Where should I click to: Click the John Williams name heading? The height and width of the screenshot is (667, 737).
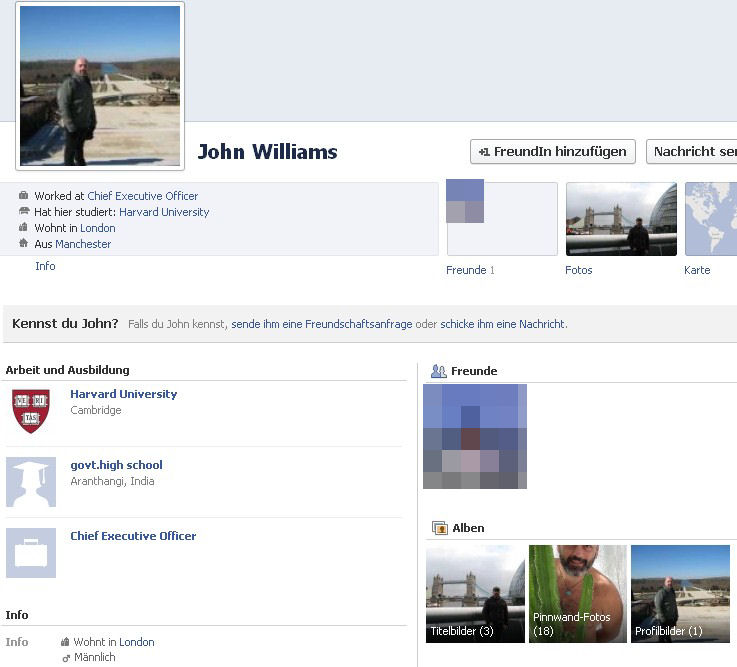pos(267,151)
